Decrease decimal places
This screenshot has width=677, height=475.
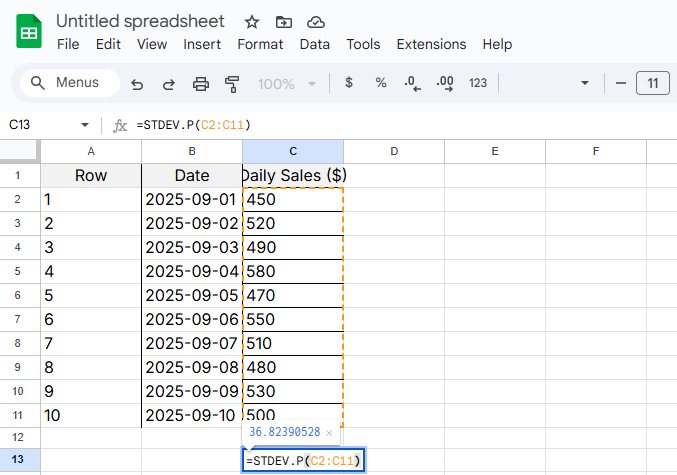coord(412,83)
